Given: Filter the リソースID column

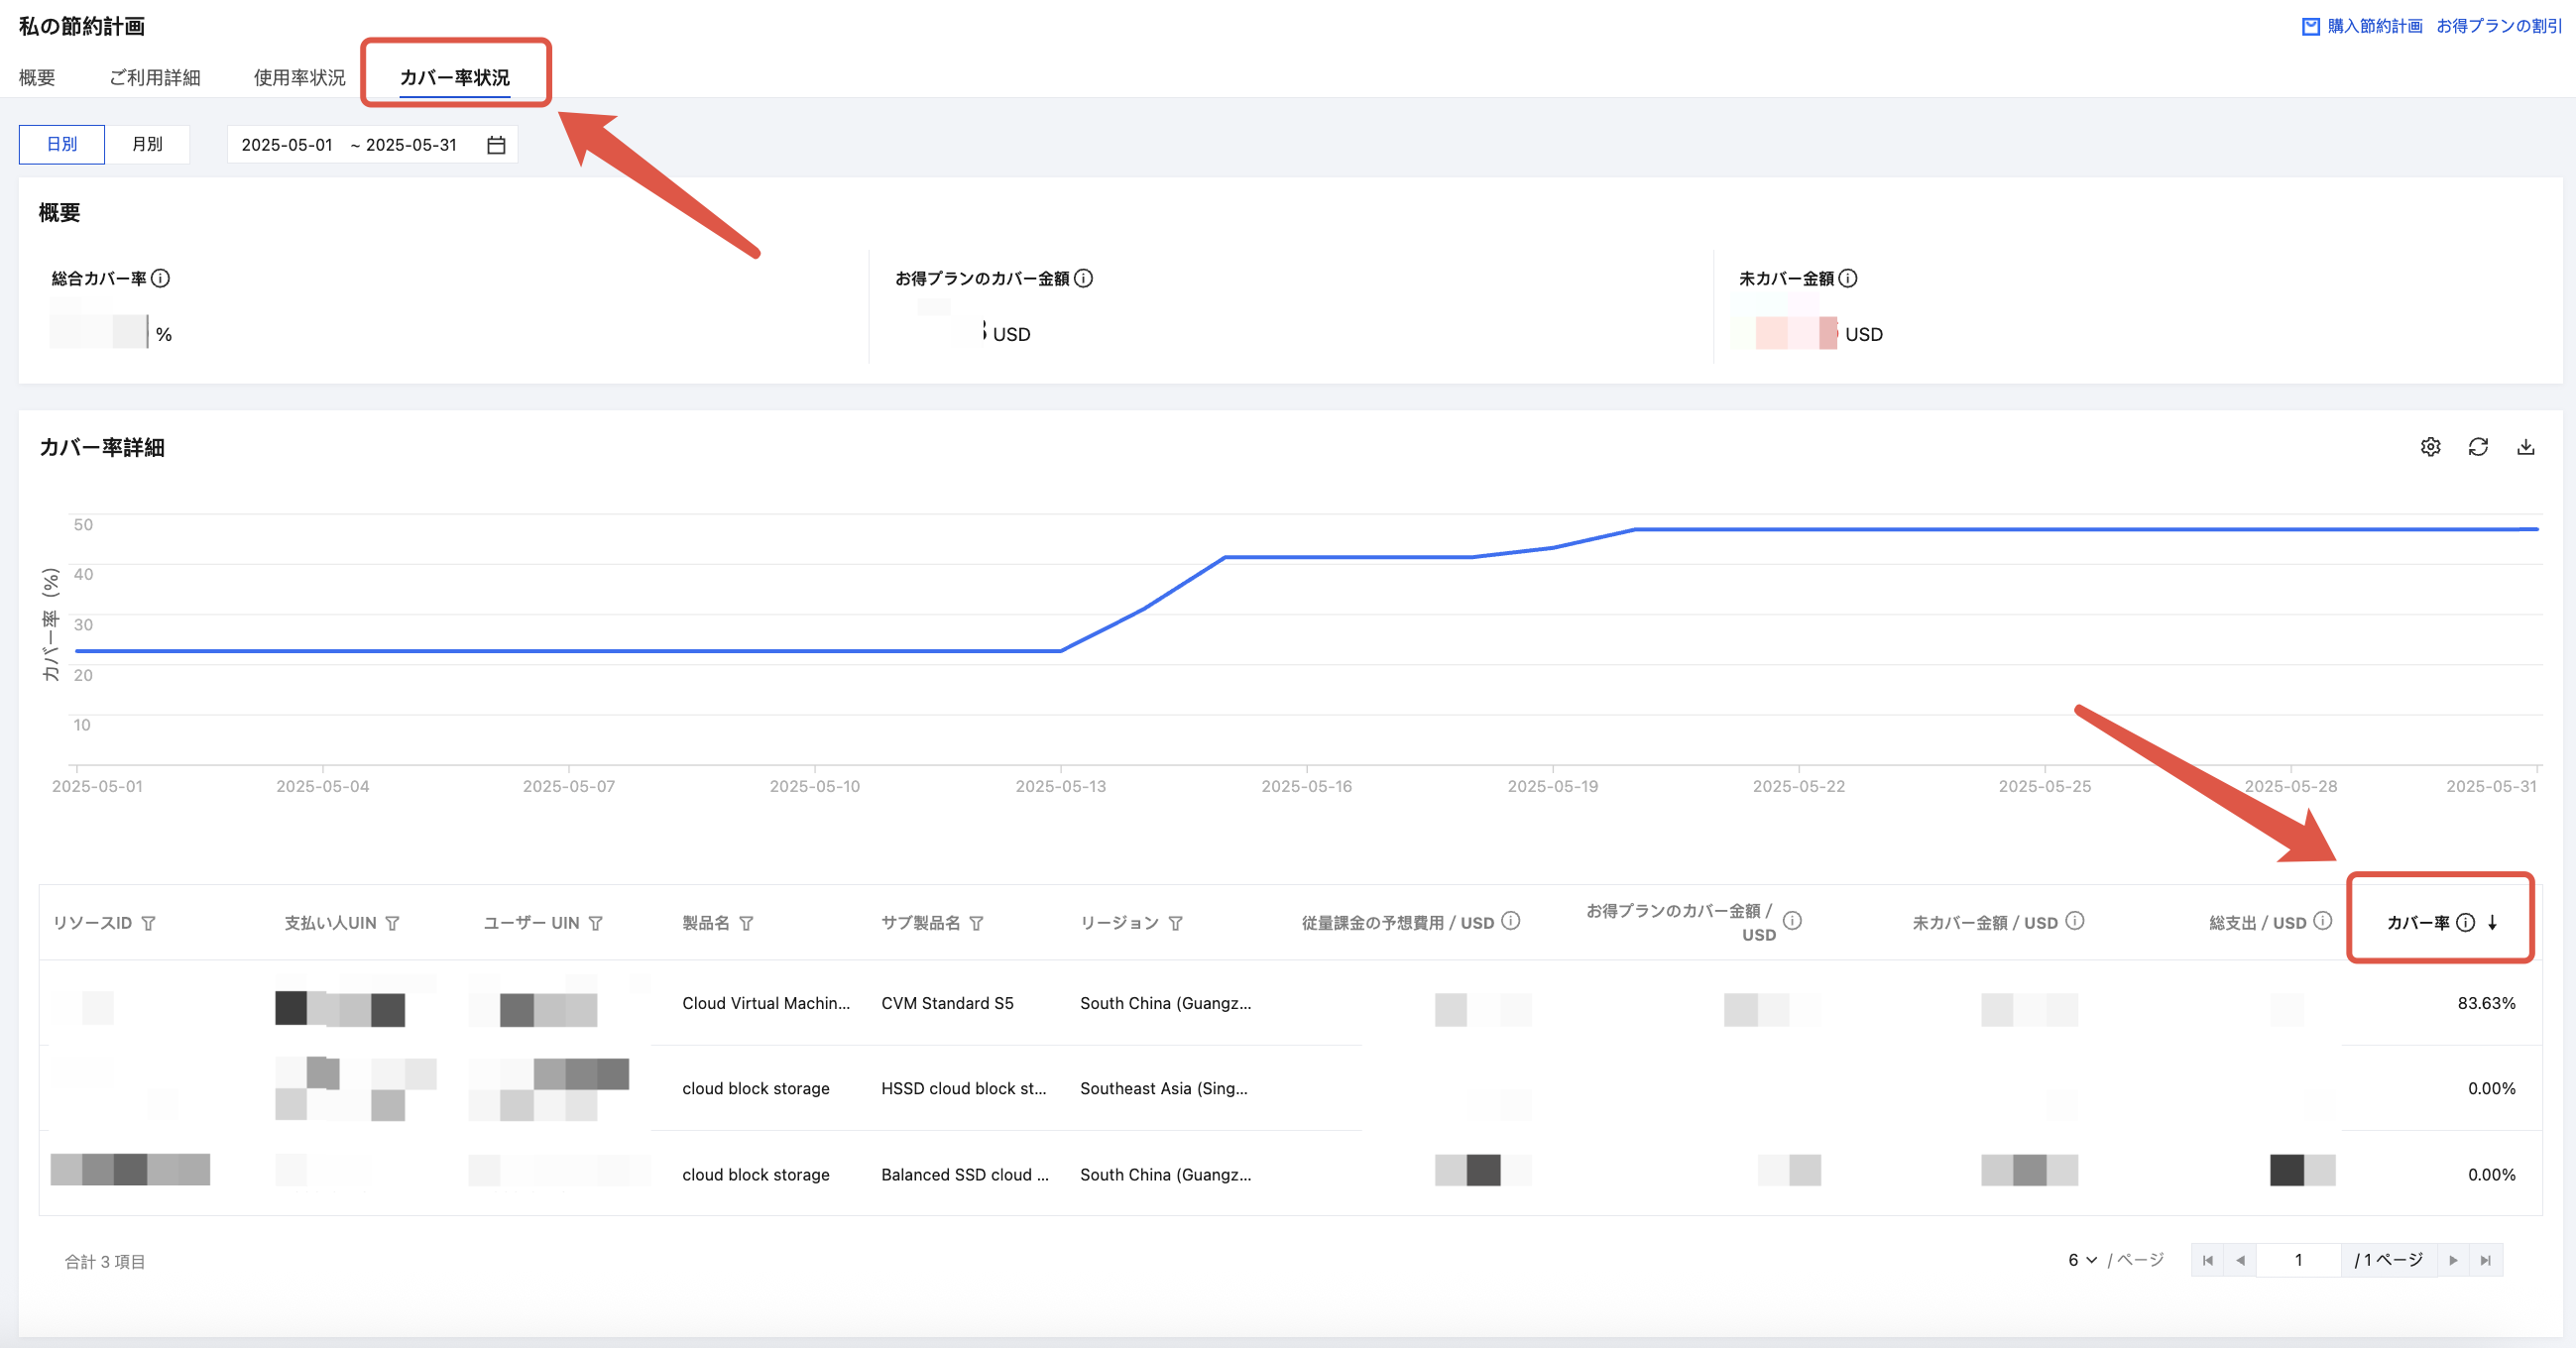Looking at the screenshot, I should click(149, 923).
